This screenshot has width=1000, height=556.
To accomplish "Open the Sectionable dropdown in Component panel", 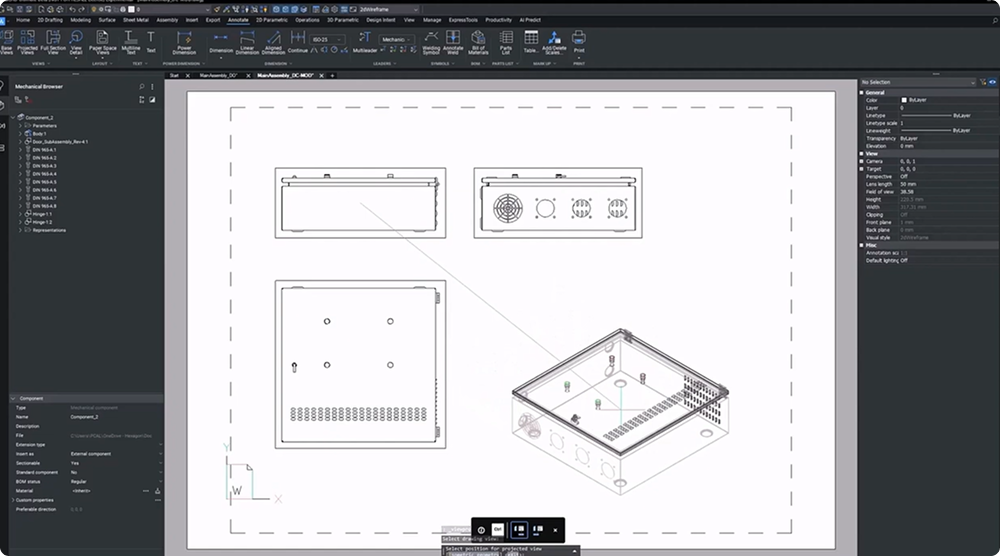I will [x=160, y=463].
